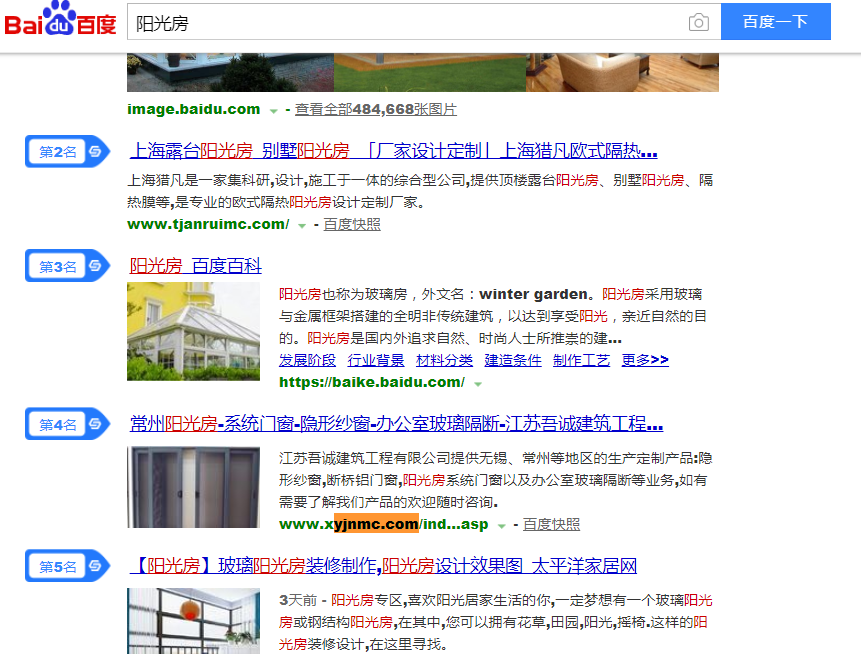Click the snippet text starting 3天前
The height and width of the screenshot is (654, 861).
pos(495,622)
